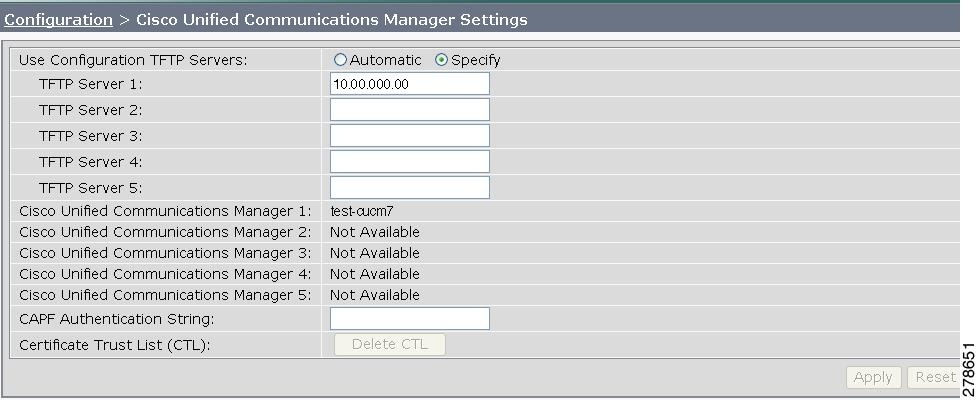Click Not Available for Communications Manager 3
This screenshot has height=400, width=979.
tap(375, 253)
